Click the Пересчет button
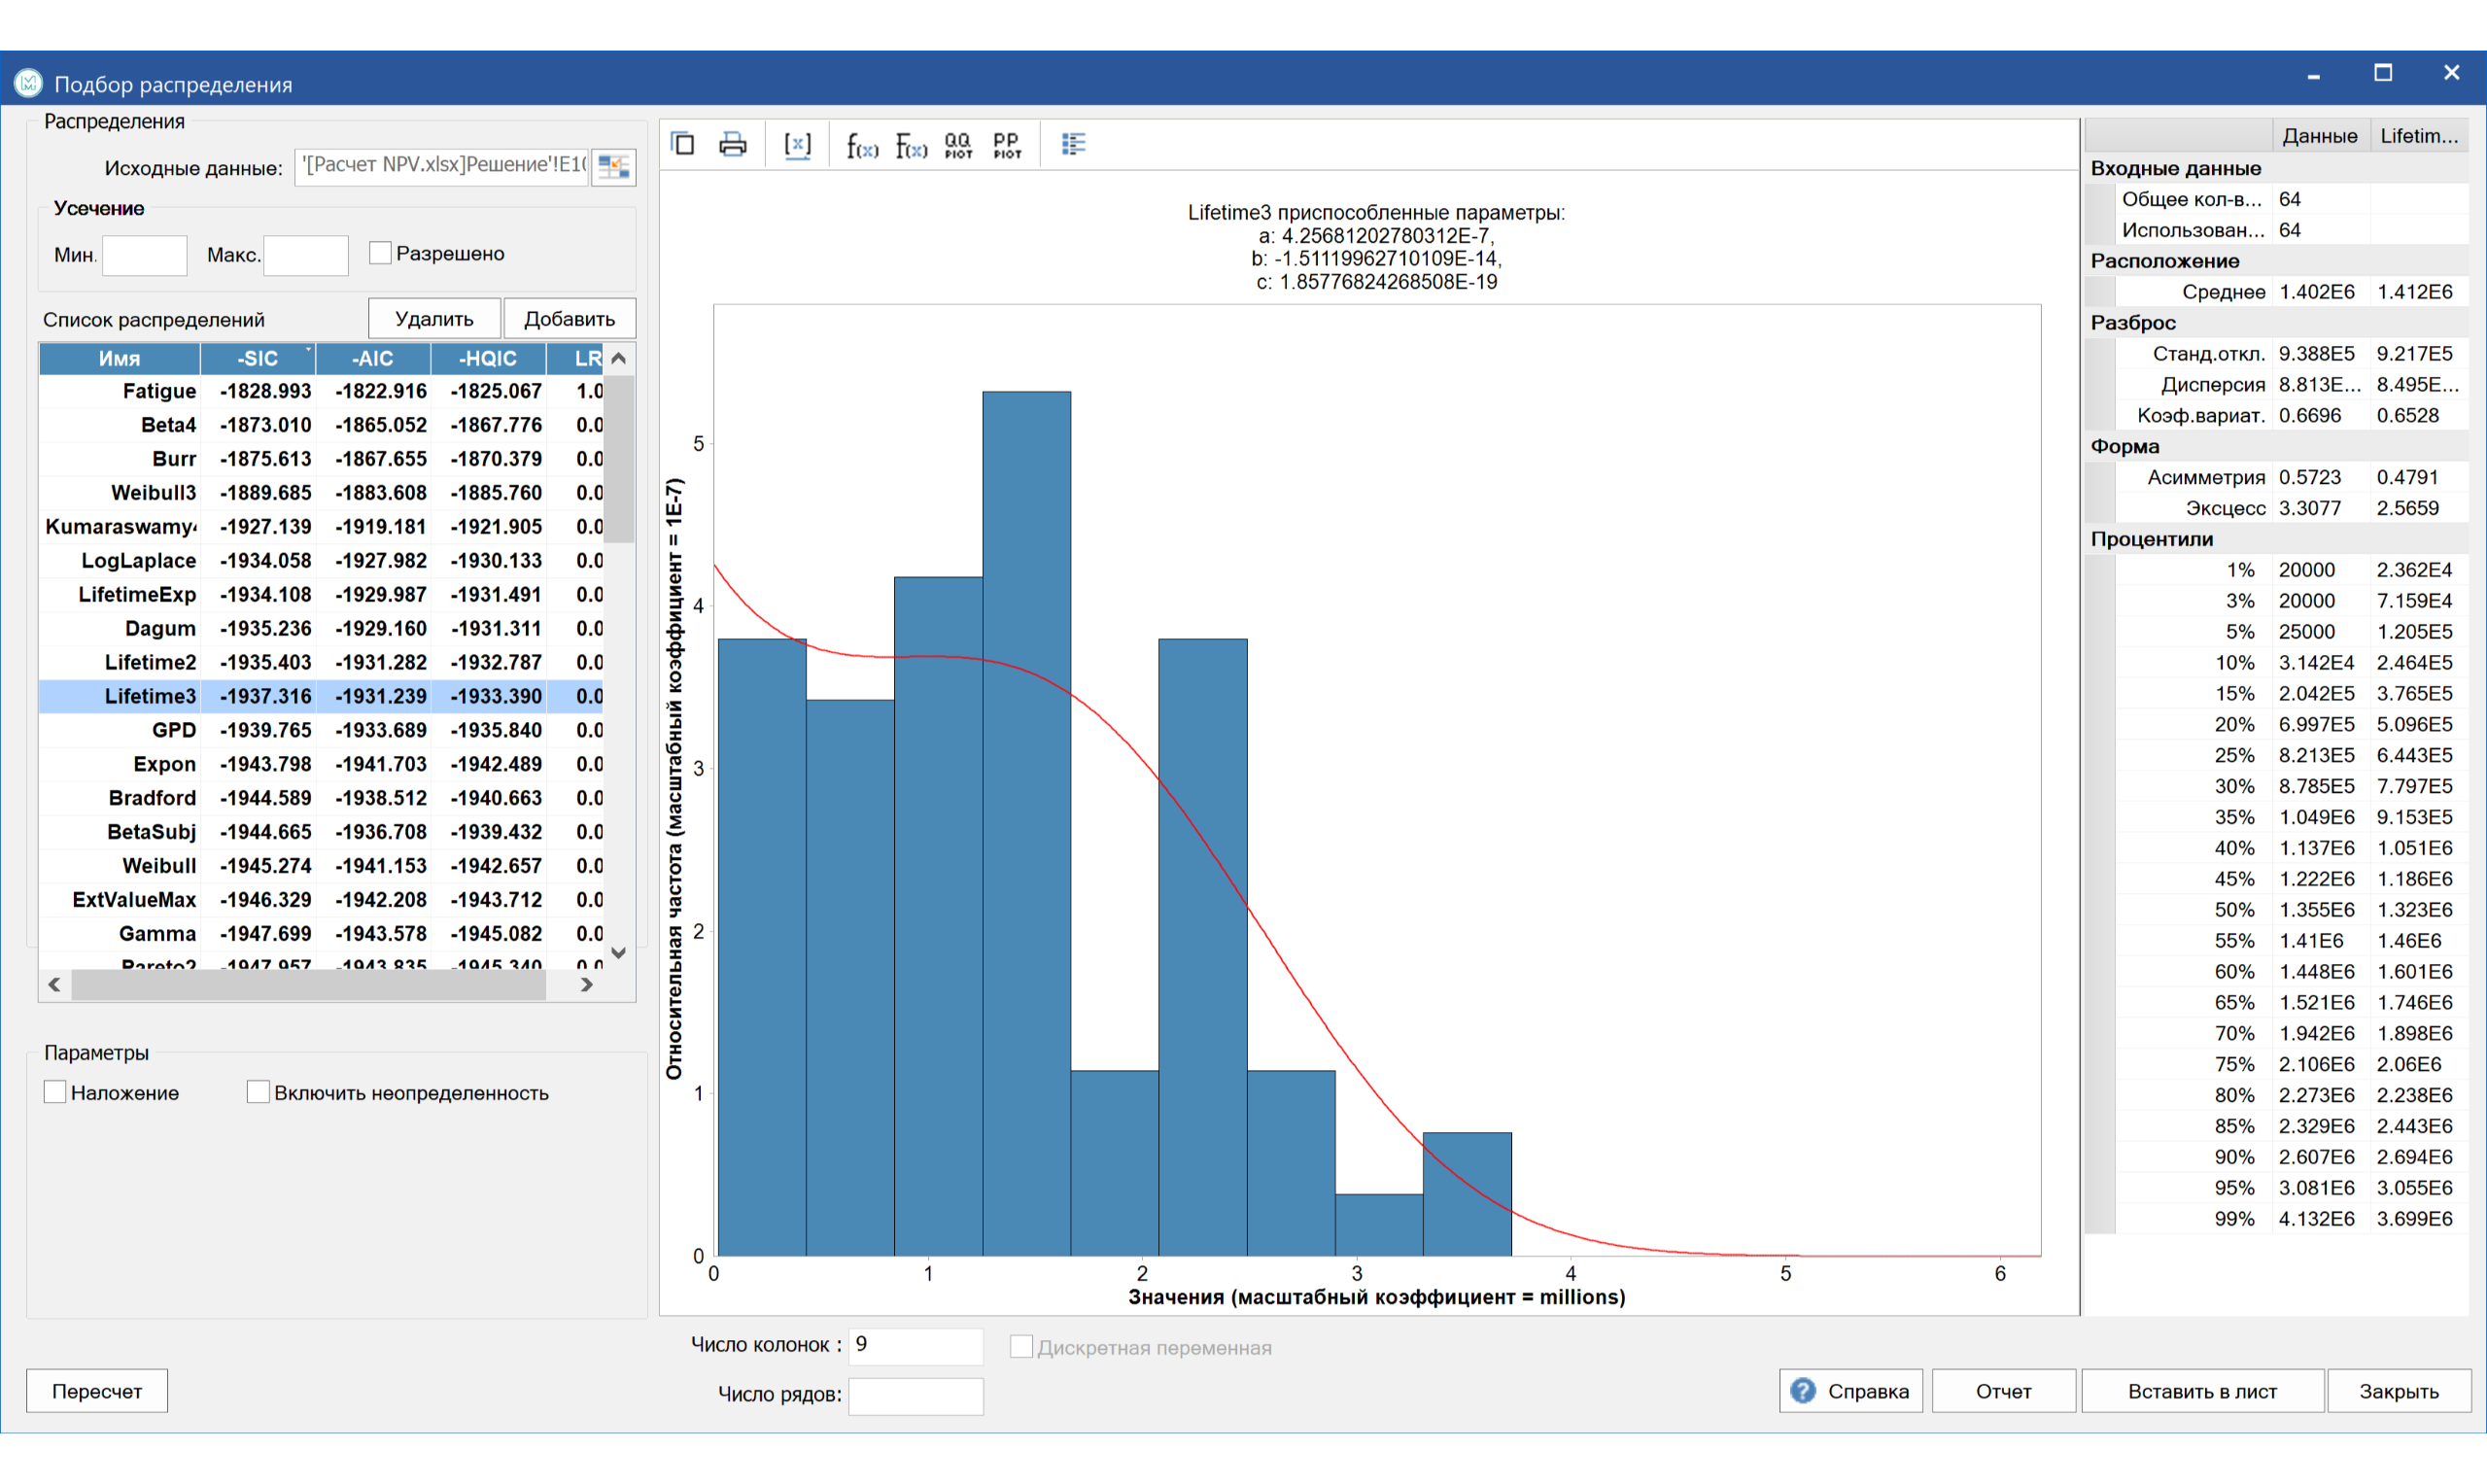 tap(97, 1391)
